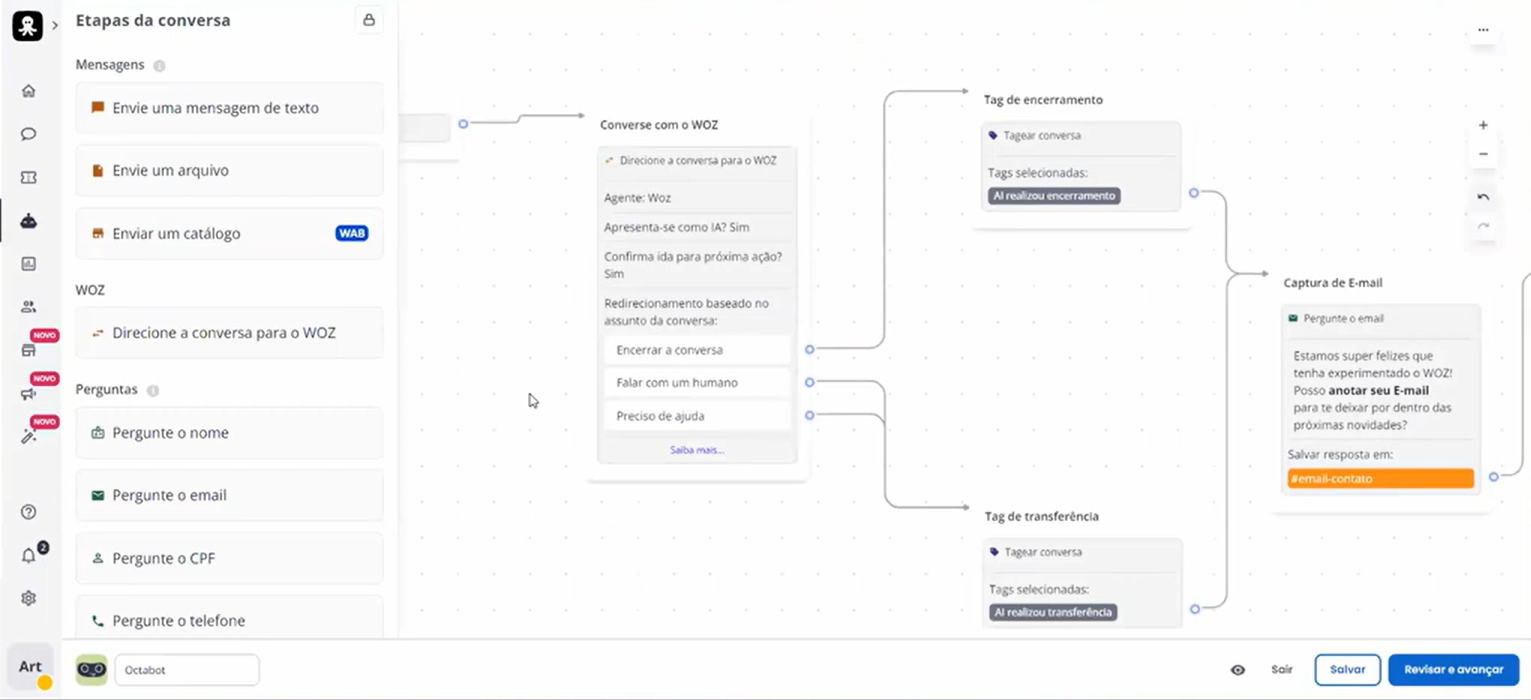Open the Home section in the sidebar
Image resolution: width=1531 pixels, height=700 pixels.
point(29,91)
